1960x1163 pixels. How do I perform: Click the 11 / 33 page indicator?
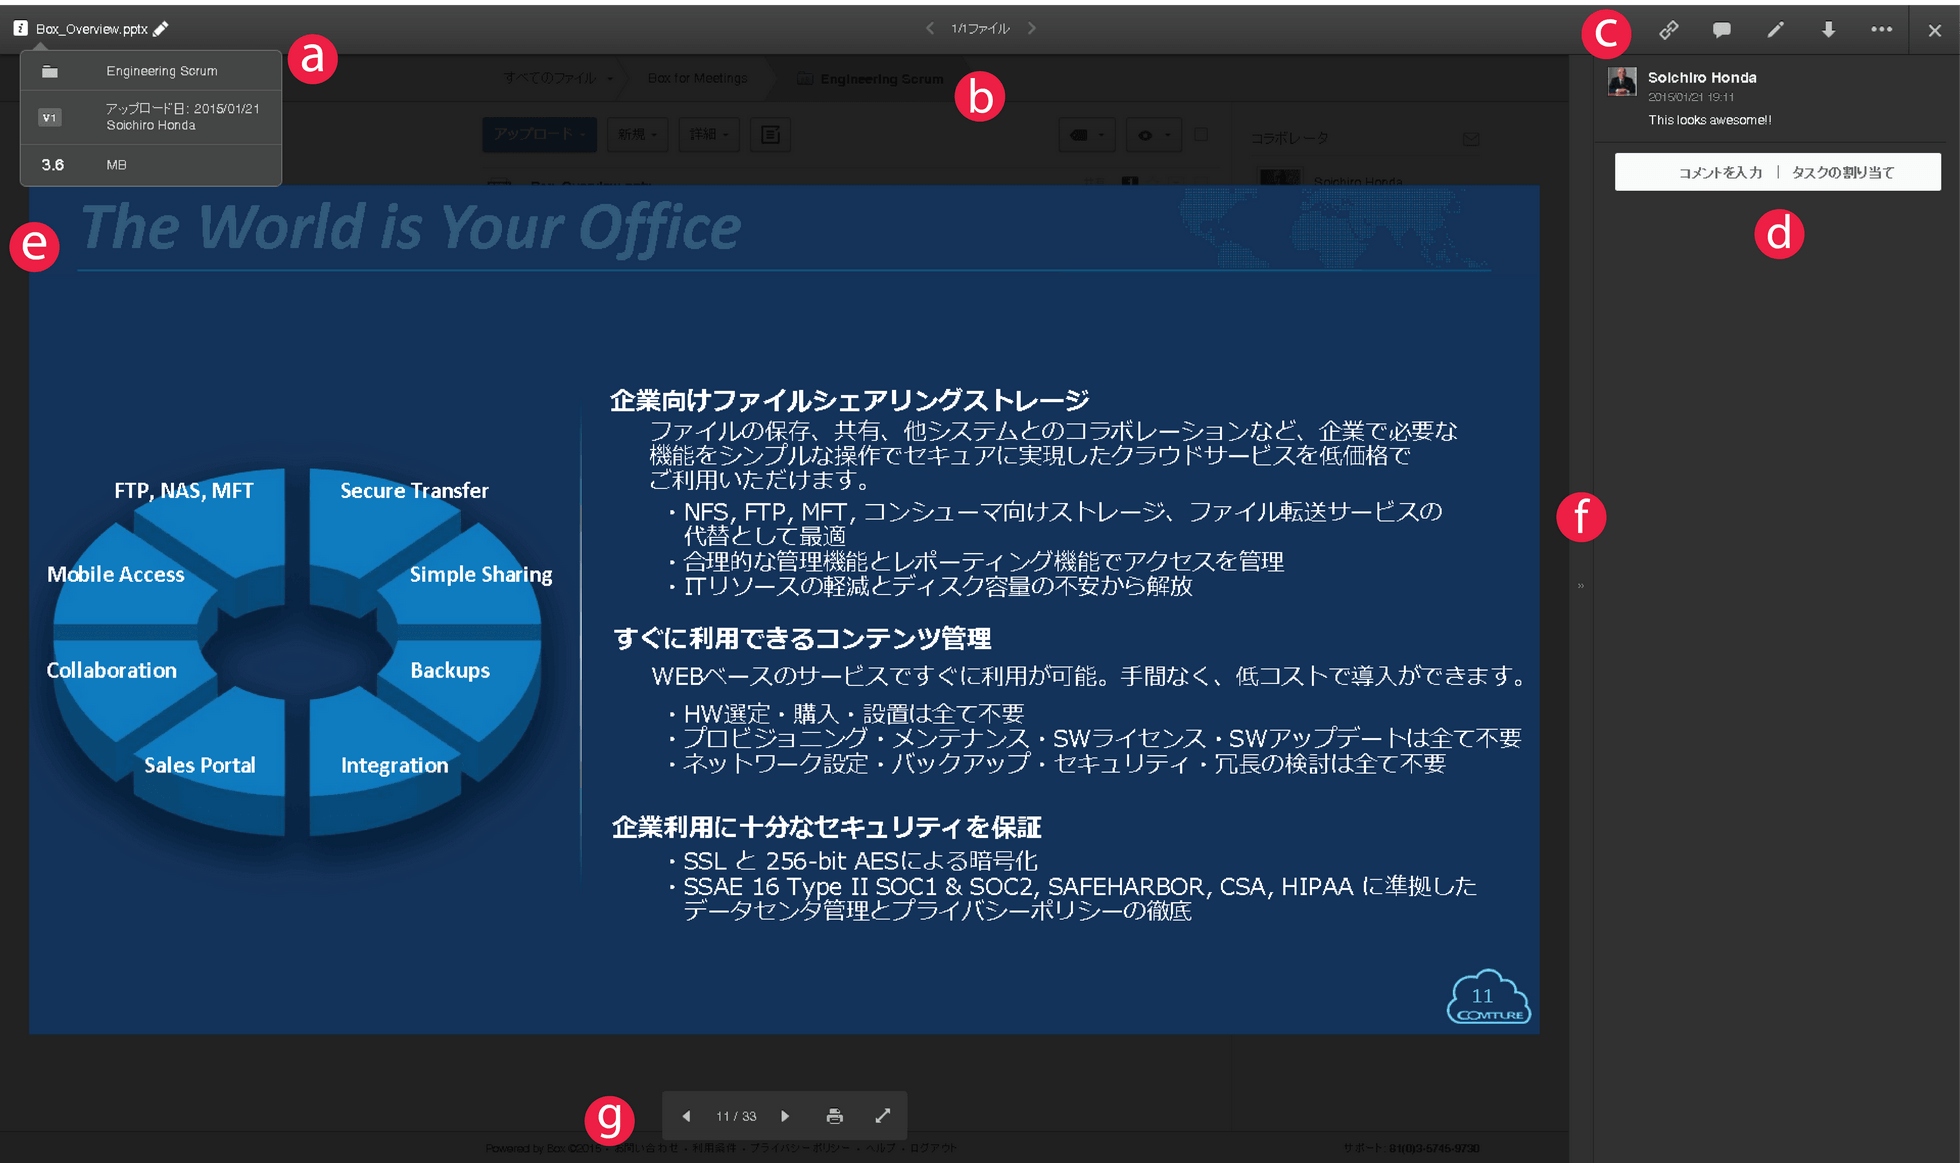coord(736,1116)
